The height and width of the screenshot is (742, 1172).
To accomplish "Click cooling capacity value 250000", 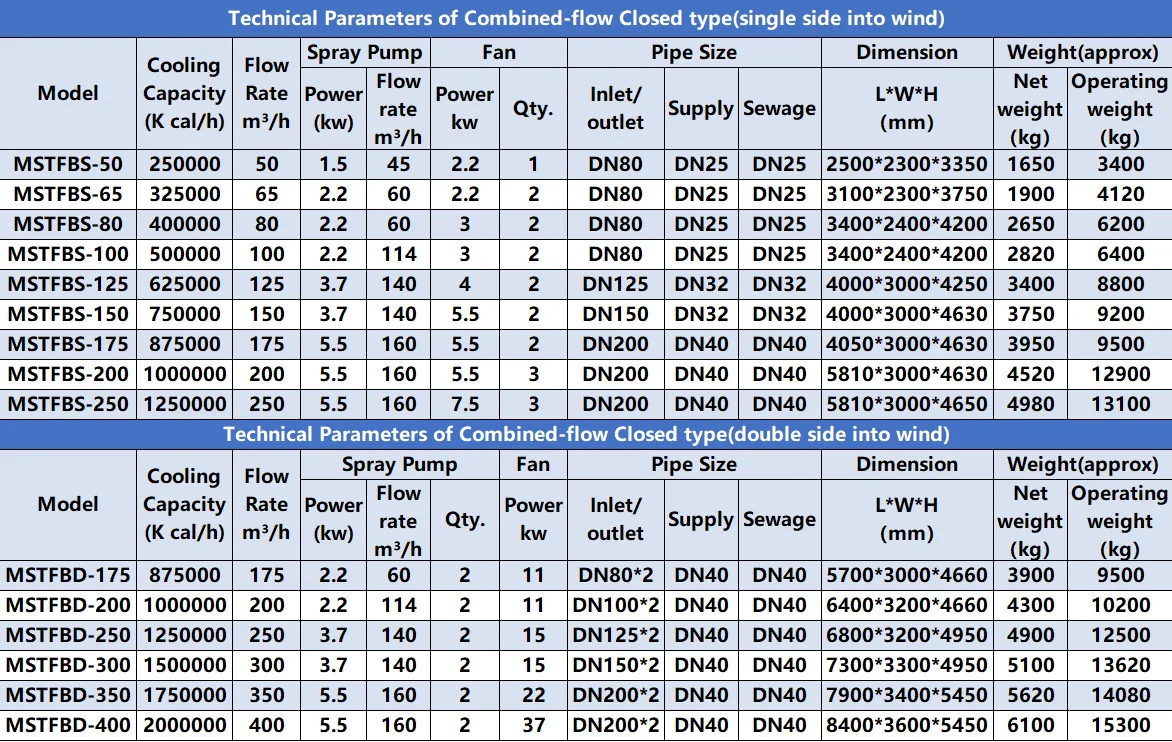I will [x=185, y=164].
